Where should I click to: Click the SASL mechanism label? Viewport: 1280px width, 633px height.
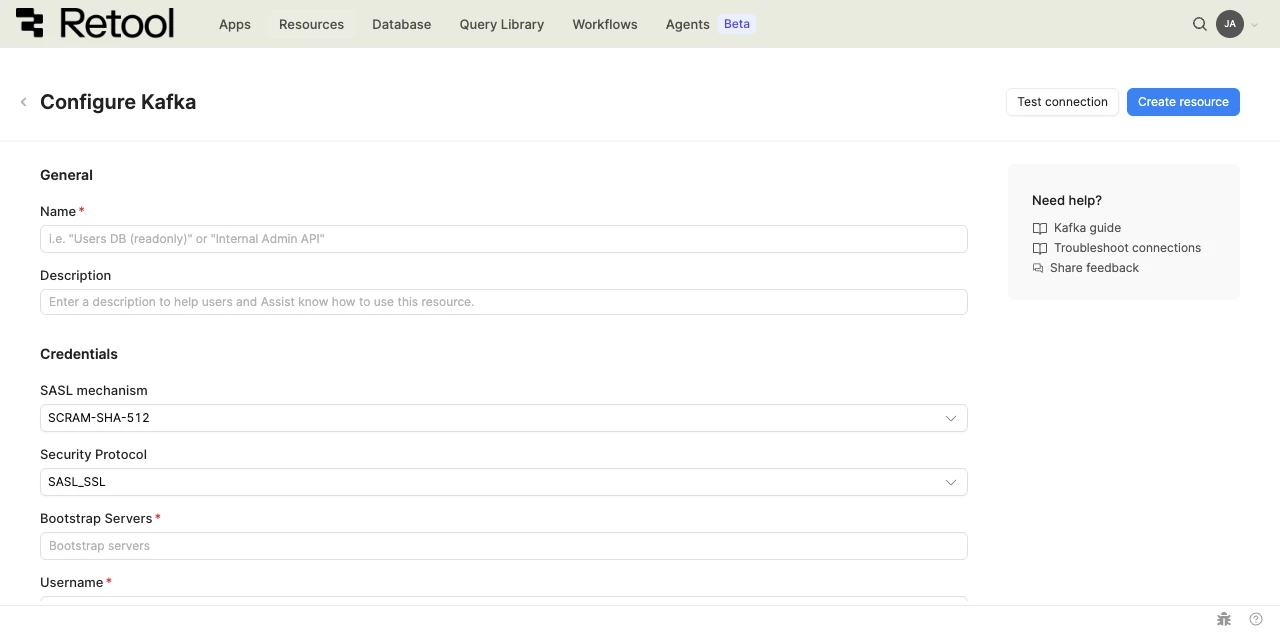[x=94, y=390]
